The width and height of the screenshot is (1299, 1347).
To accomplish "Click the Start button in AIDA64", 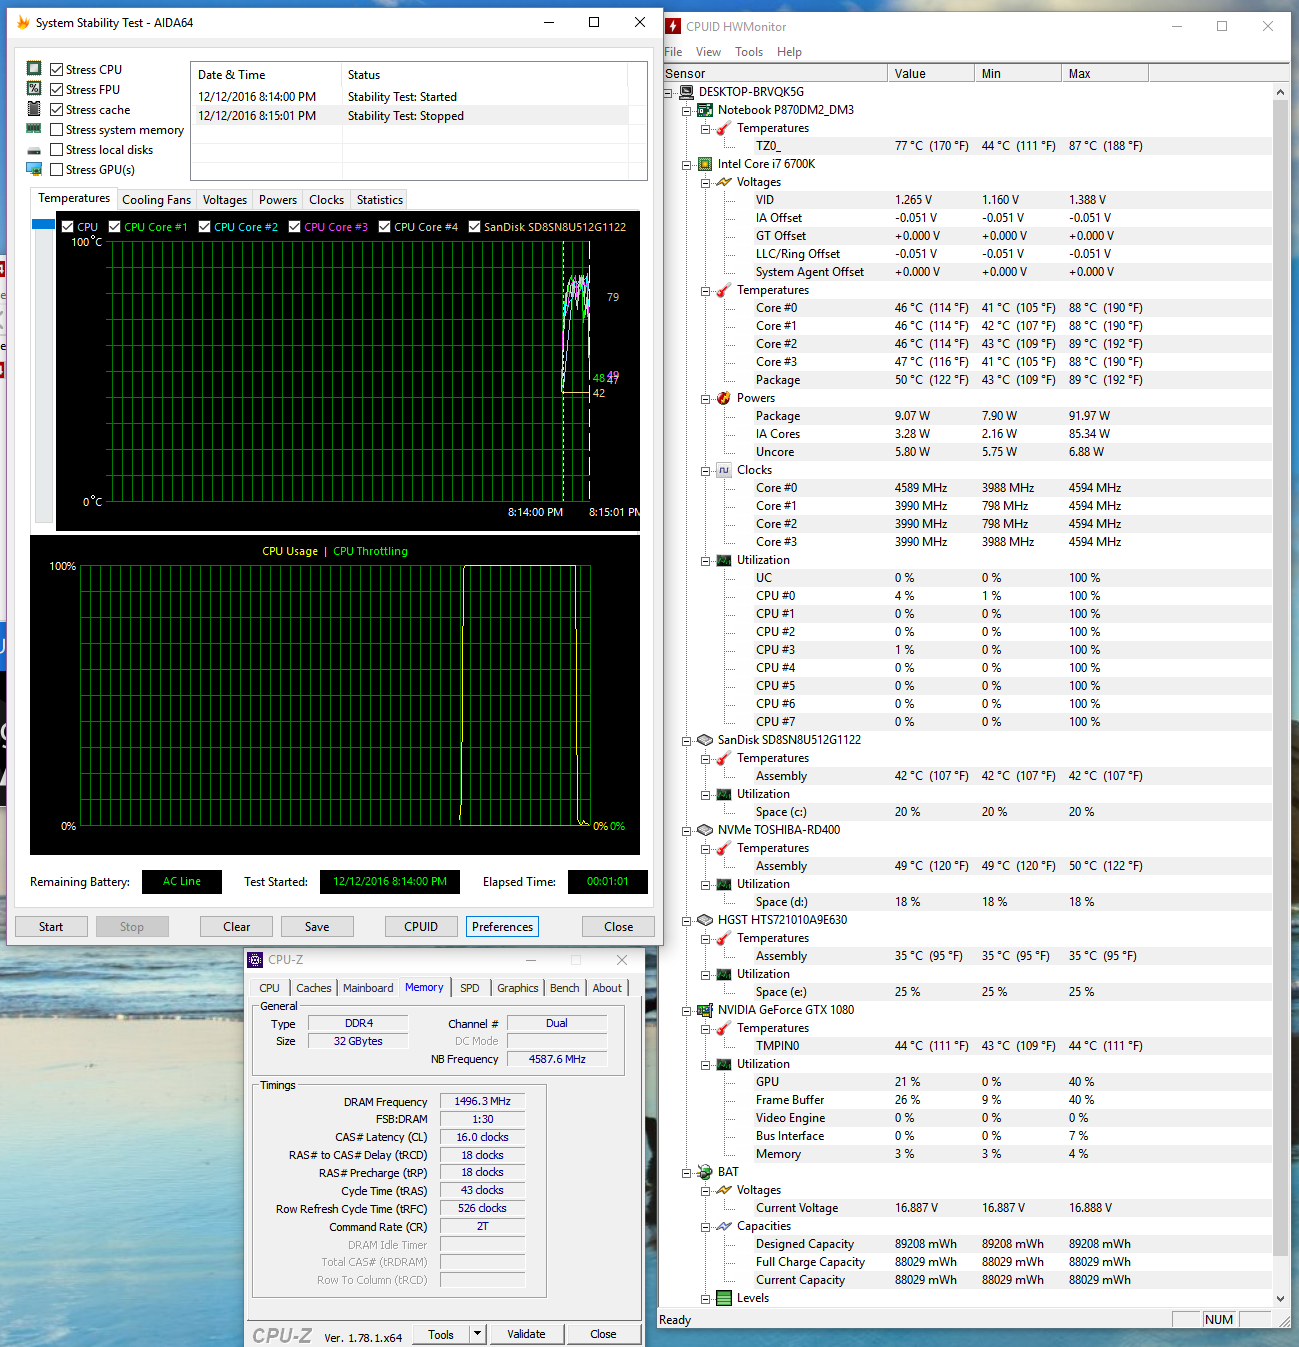I will [51, 927].
